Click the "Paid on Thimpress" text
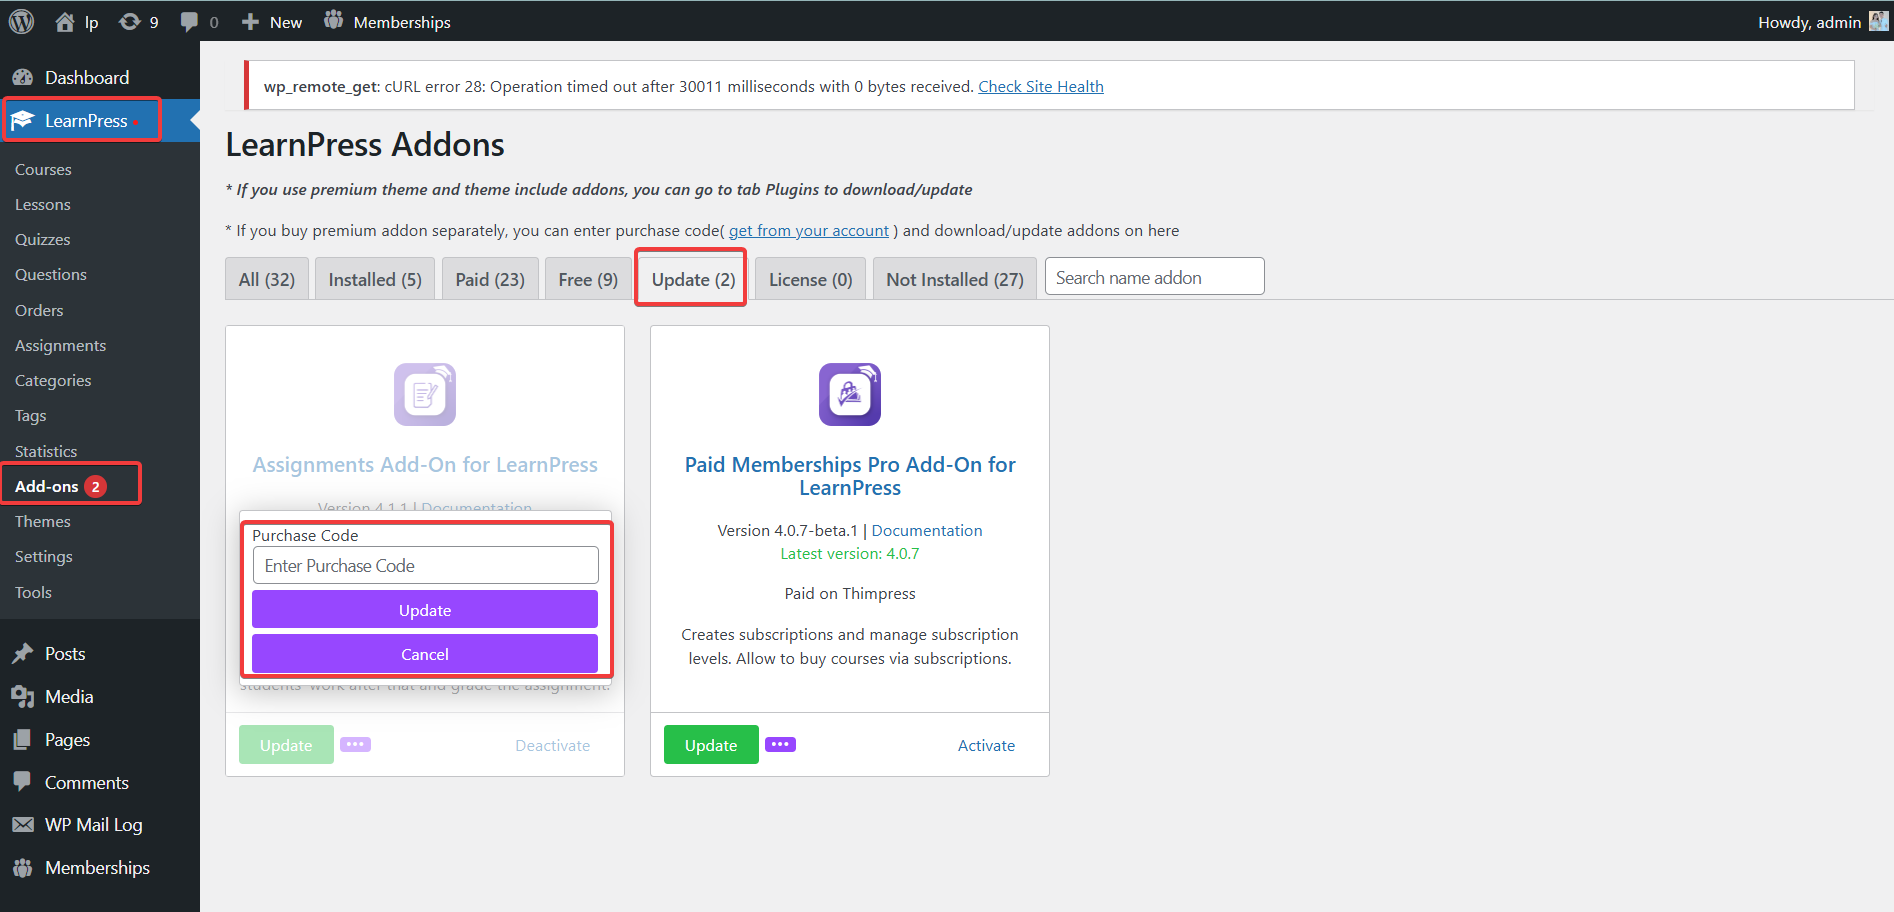The height and width of the screenshot is (912, 1894). point(850,593)
